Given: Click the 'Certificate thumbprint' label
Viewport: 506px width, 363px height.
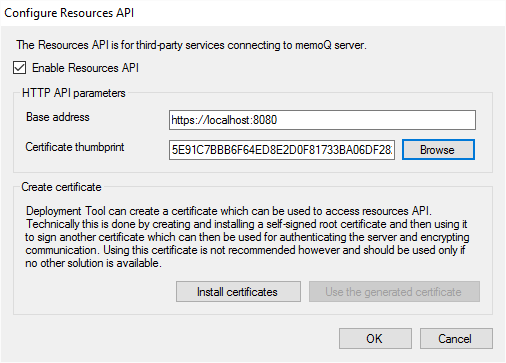Looking at the screenshot, I should click(75, 147).
